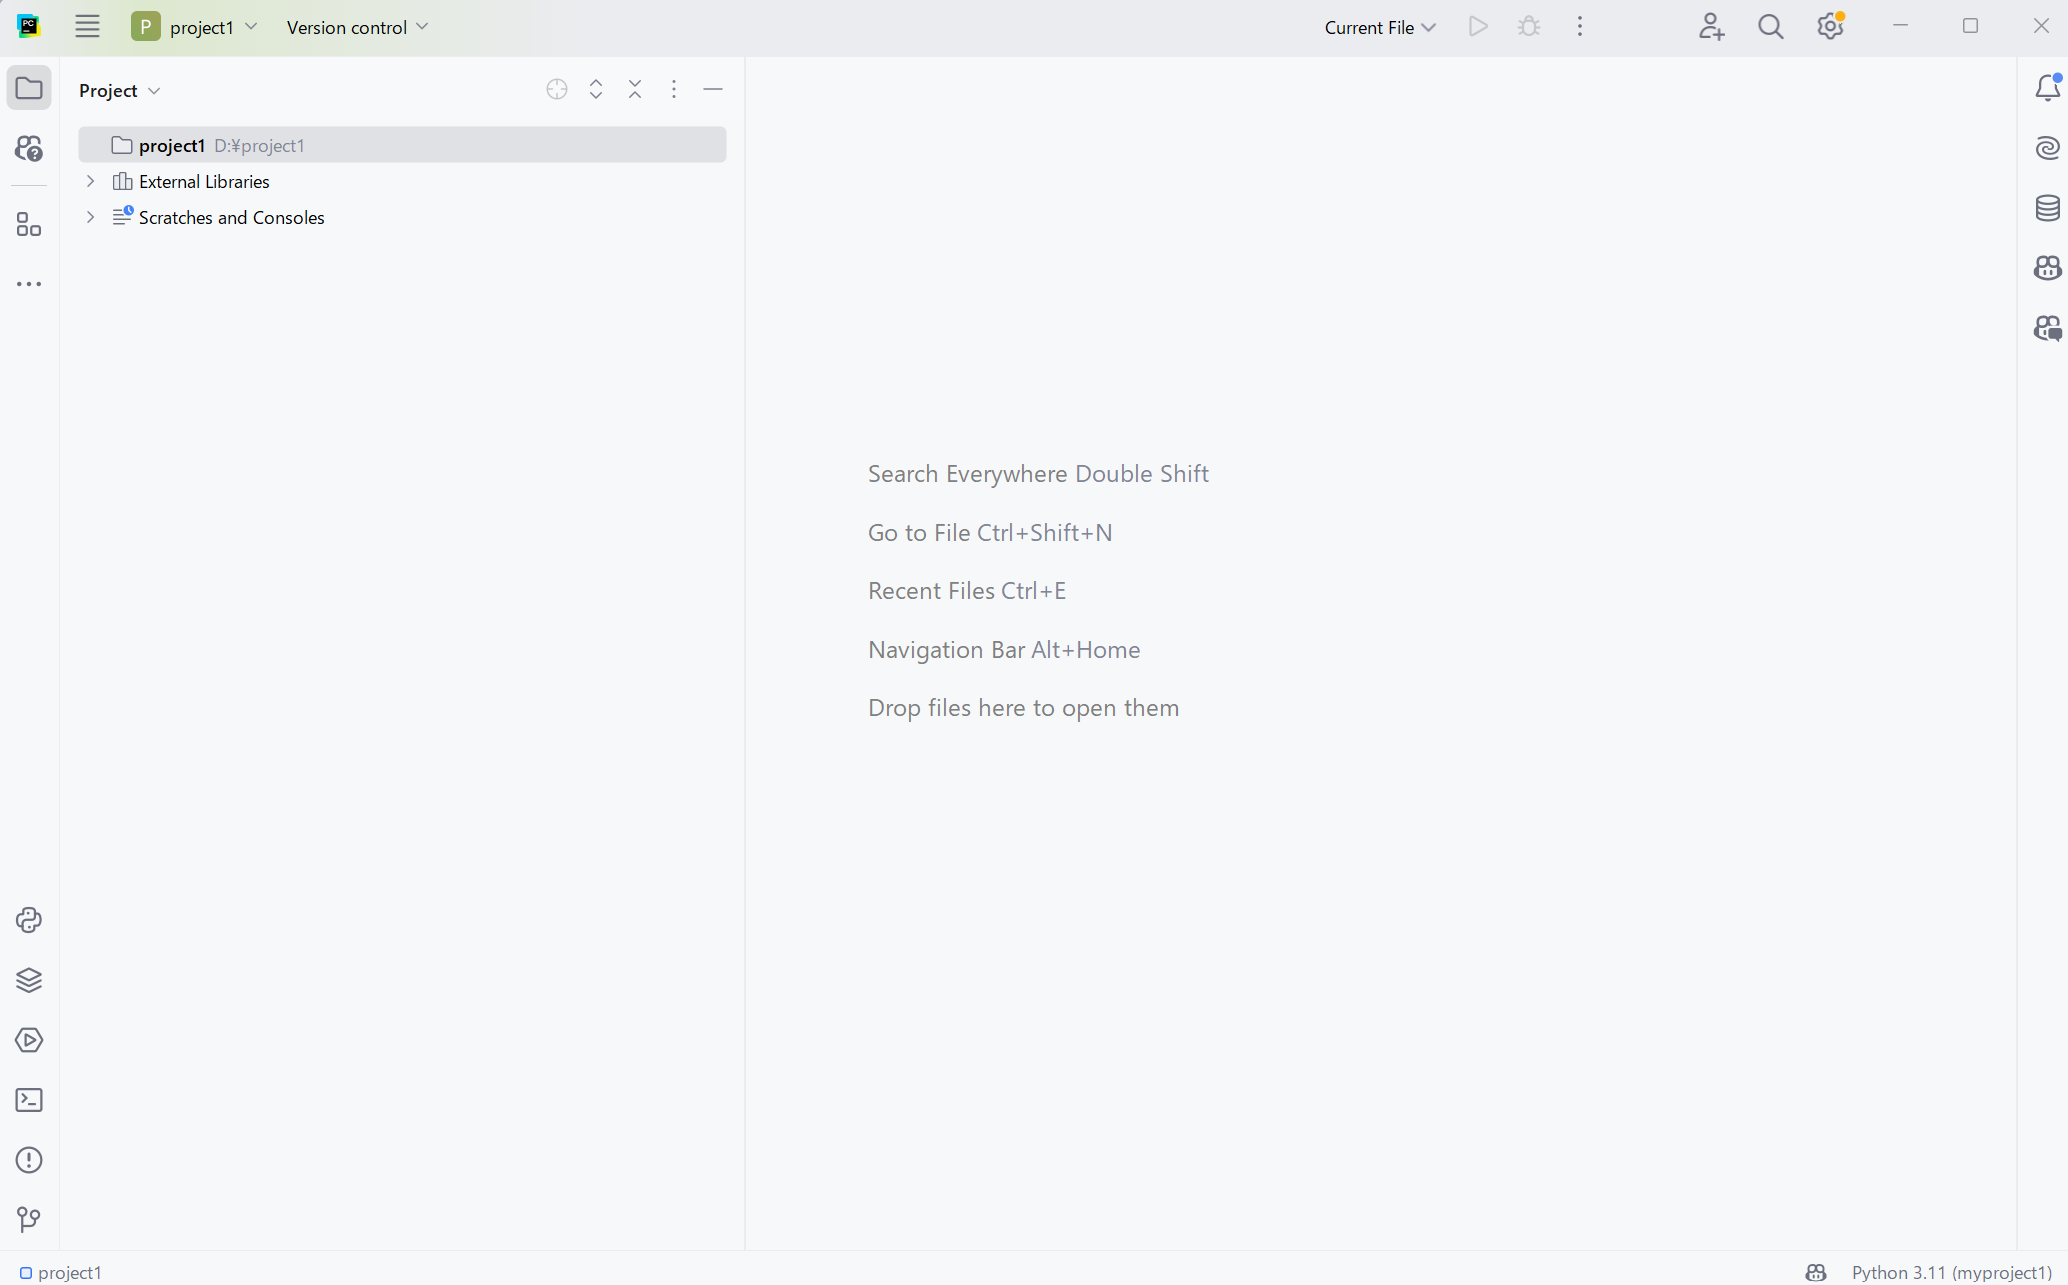The height and width of the screenshot is (1285, 2068).
Task: Hide the Project panel with minimize dash
Action: tap(713, 90)
